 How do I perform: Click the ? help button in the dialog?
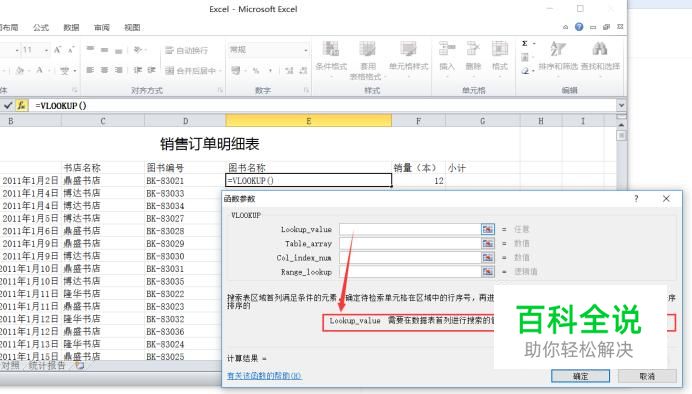pos(636,199)
